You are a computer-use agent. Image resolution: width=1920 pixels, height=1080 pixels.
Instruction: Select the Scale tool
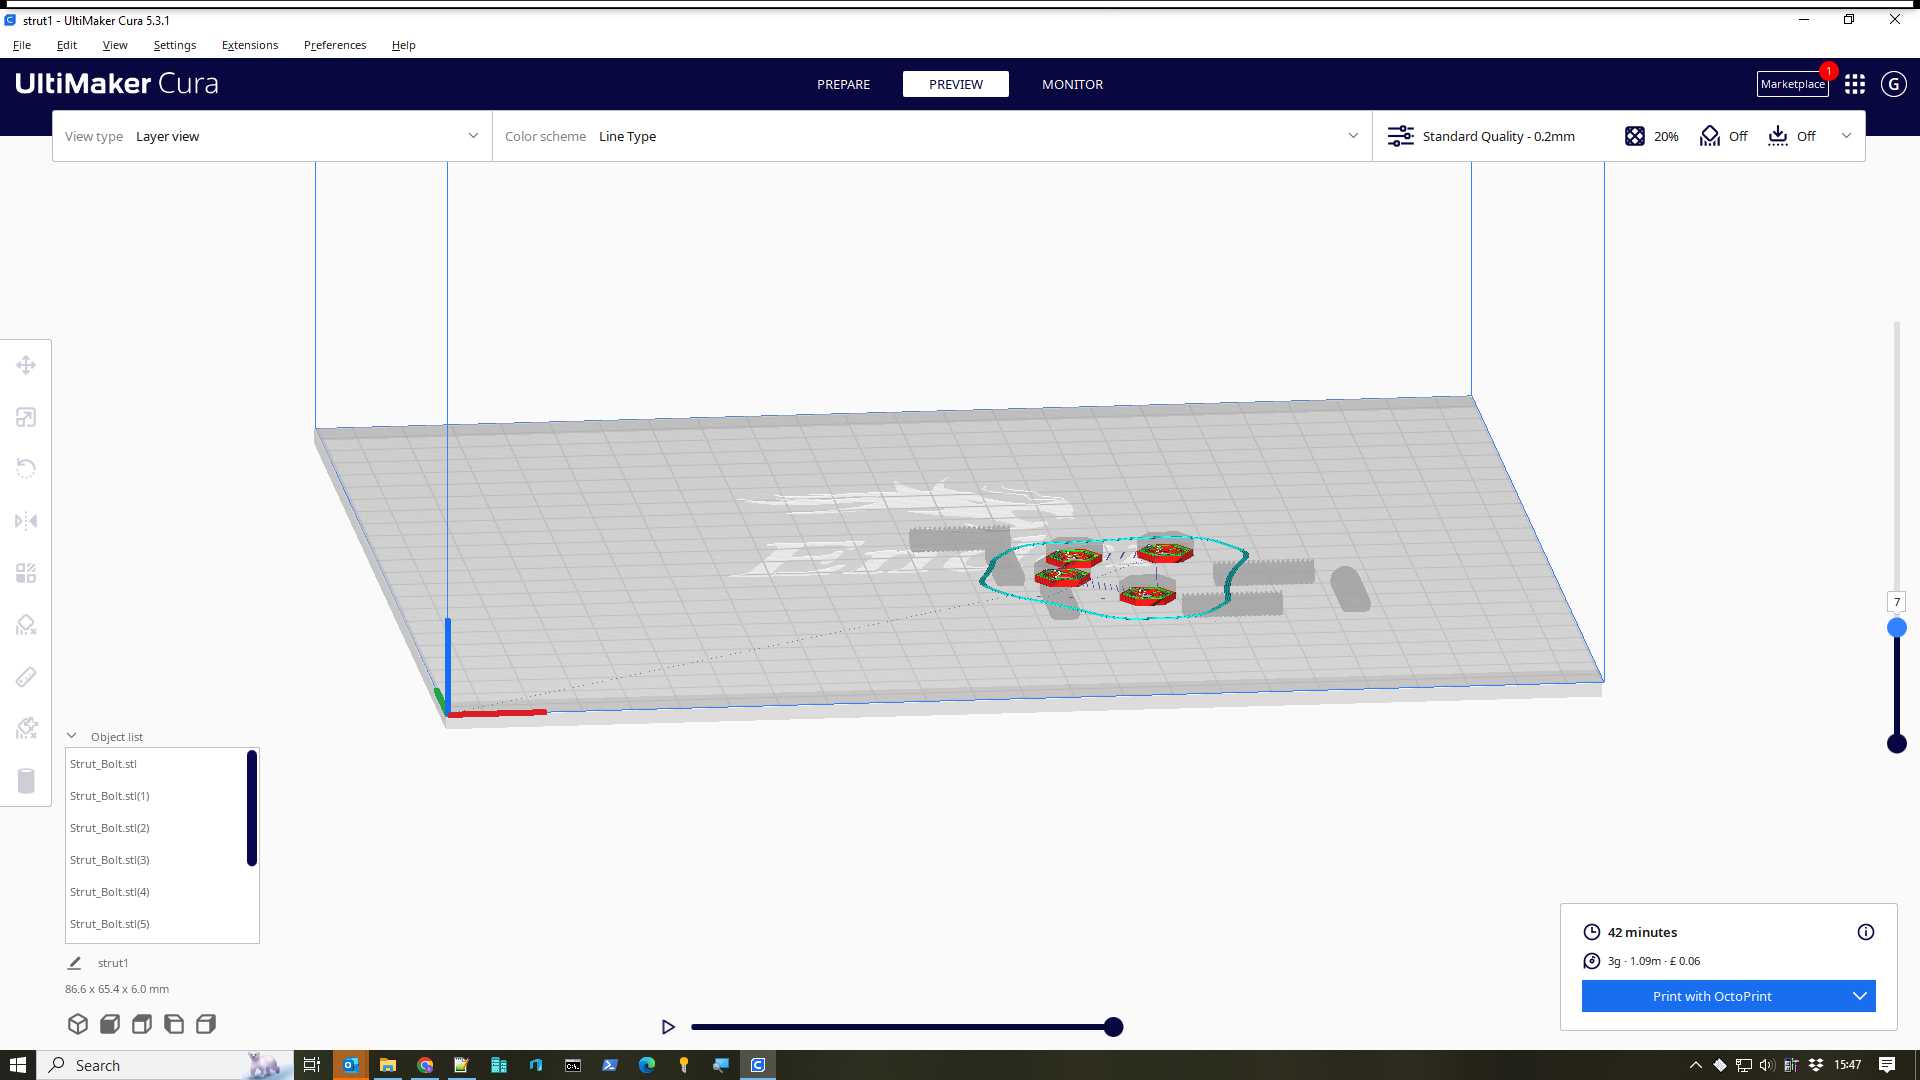25,417
